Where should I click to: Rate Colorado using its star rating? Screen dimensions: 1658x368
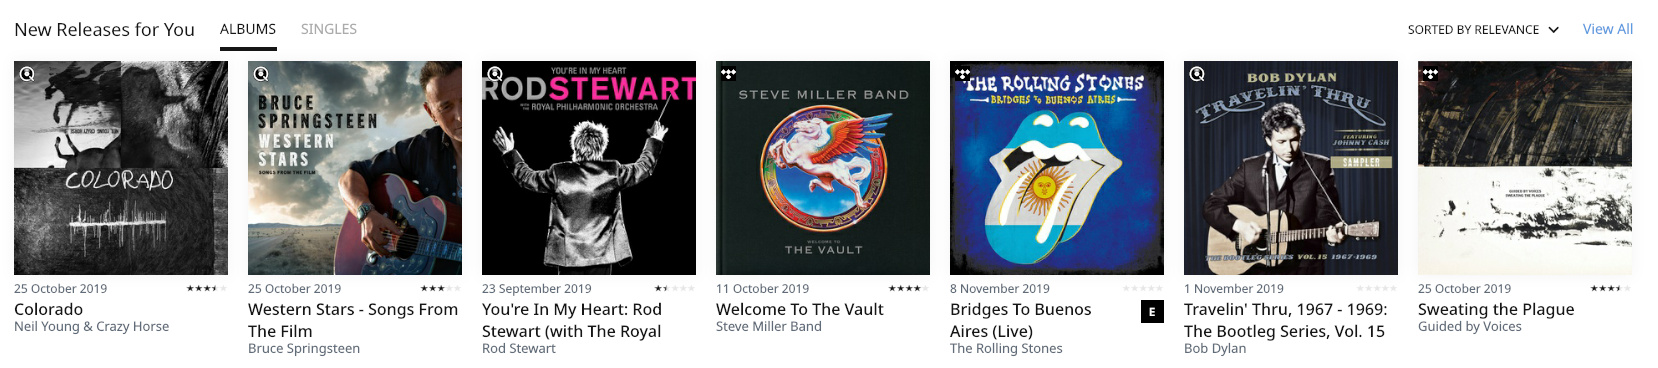click(x=207, y=288)
